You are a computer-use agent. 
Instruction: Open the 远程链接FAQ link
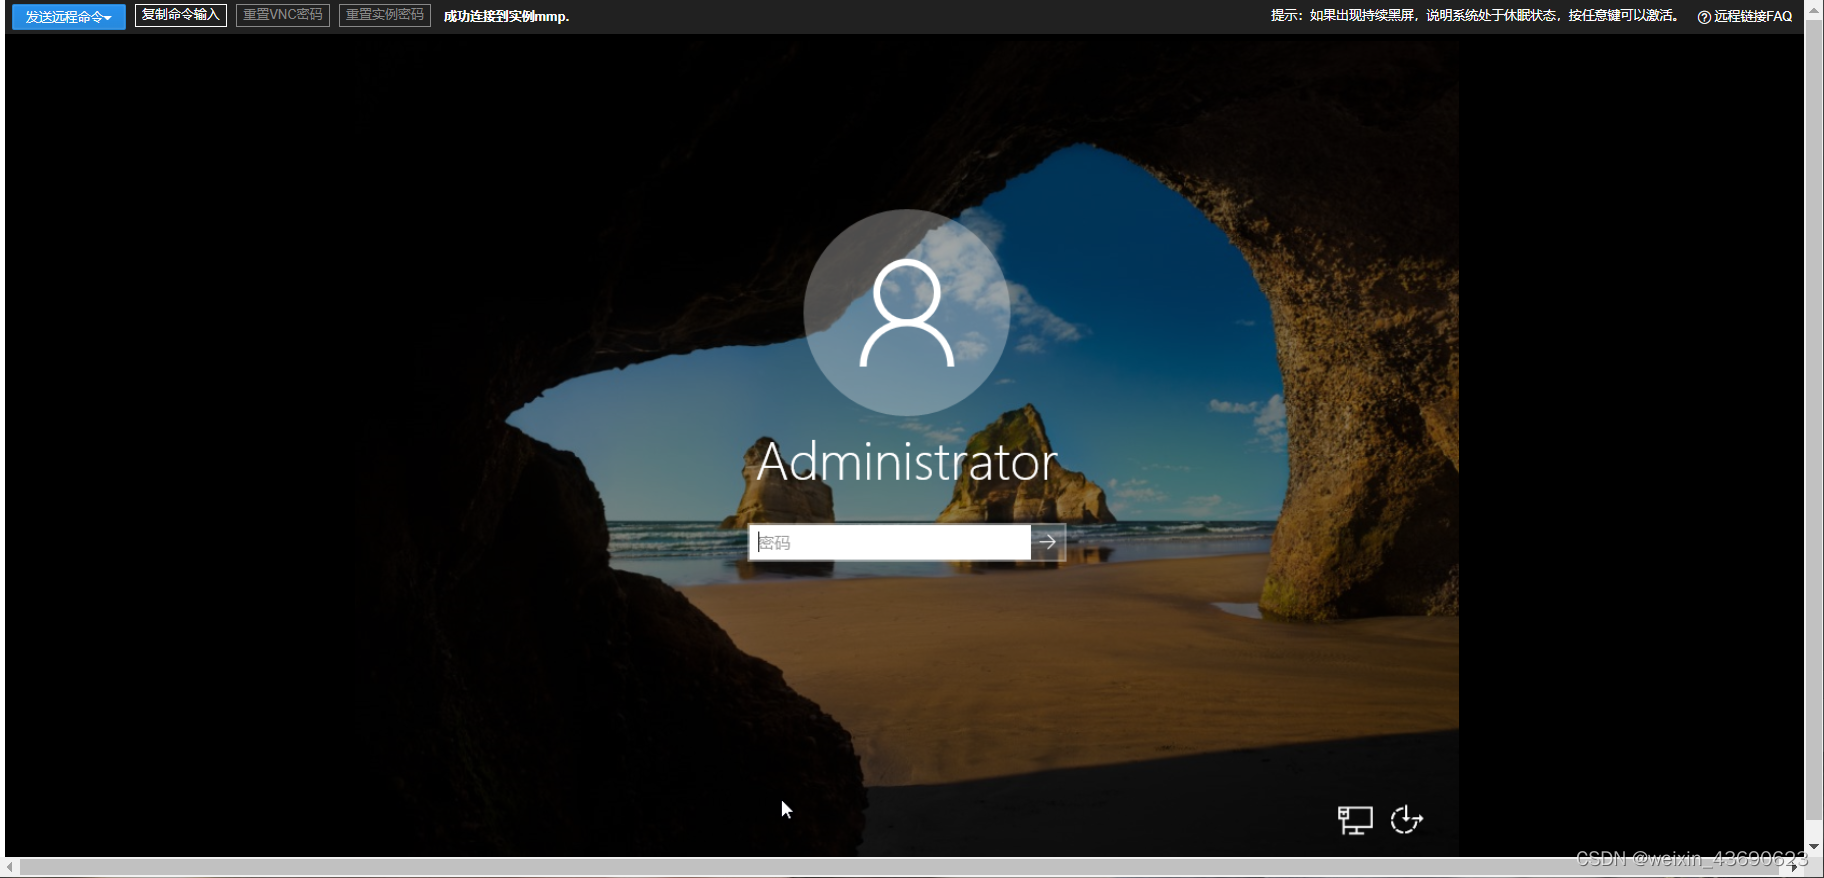point(1745,16)
